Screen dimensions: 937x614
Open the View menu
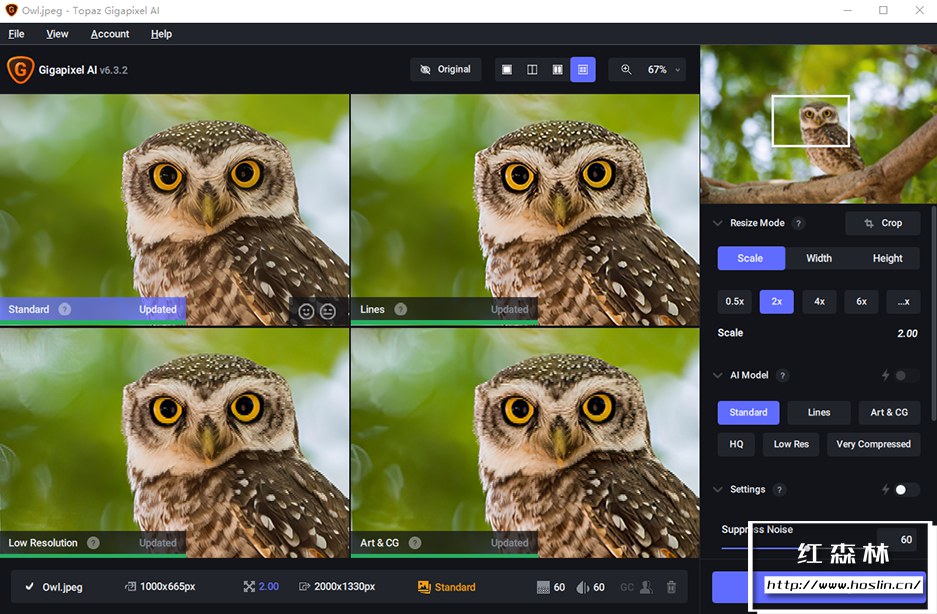tap(57, 34)
